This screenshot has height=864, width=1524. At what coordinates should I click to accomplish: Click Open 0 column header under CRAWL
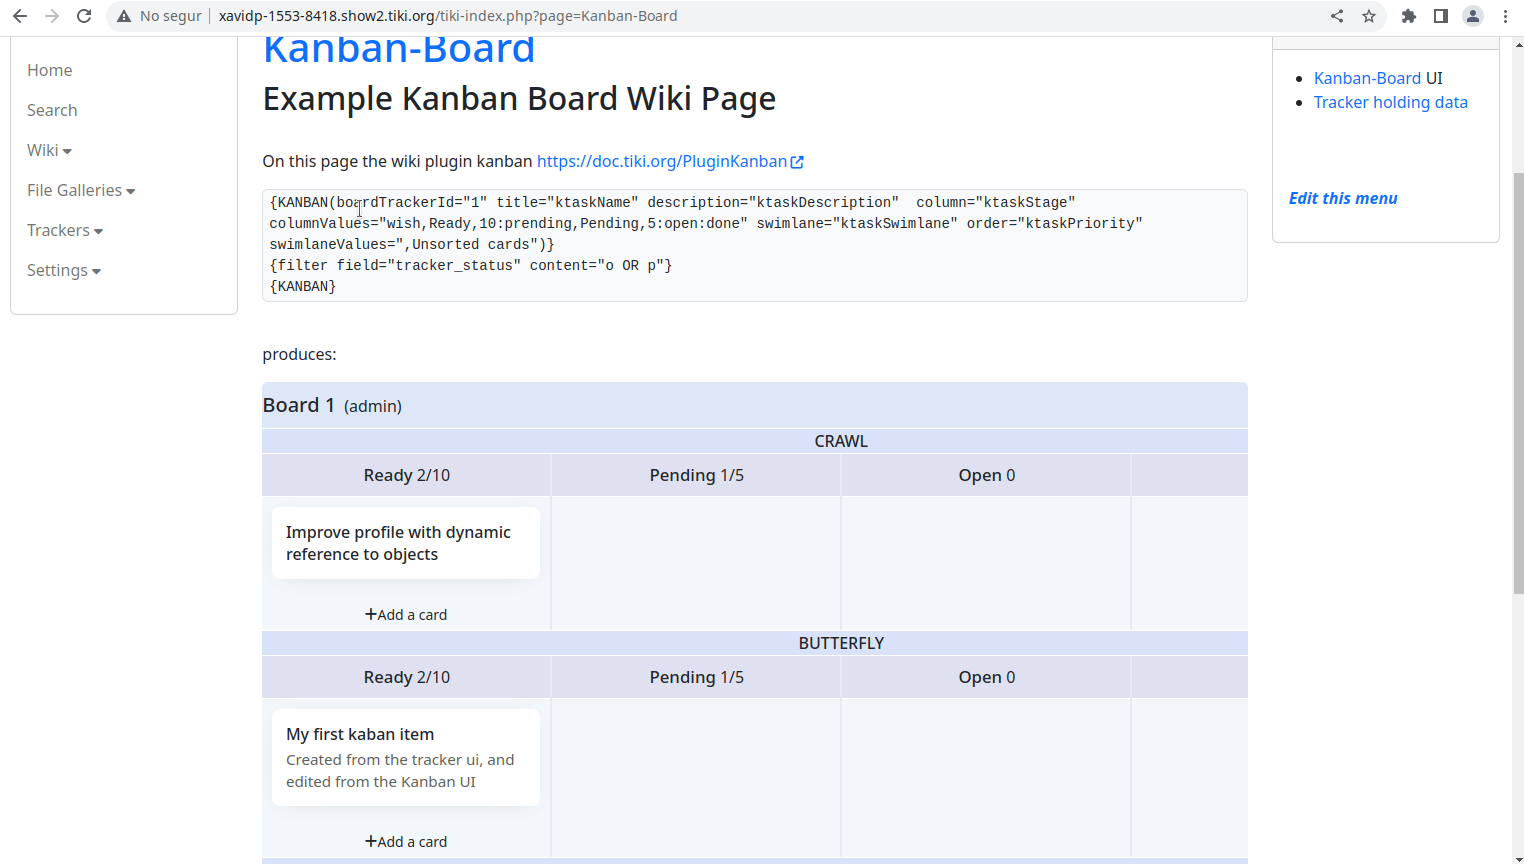pos(986,475)
